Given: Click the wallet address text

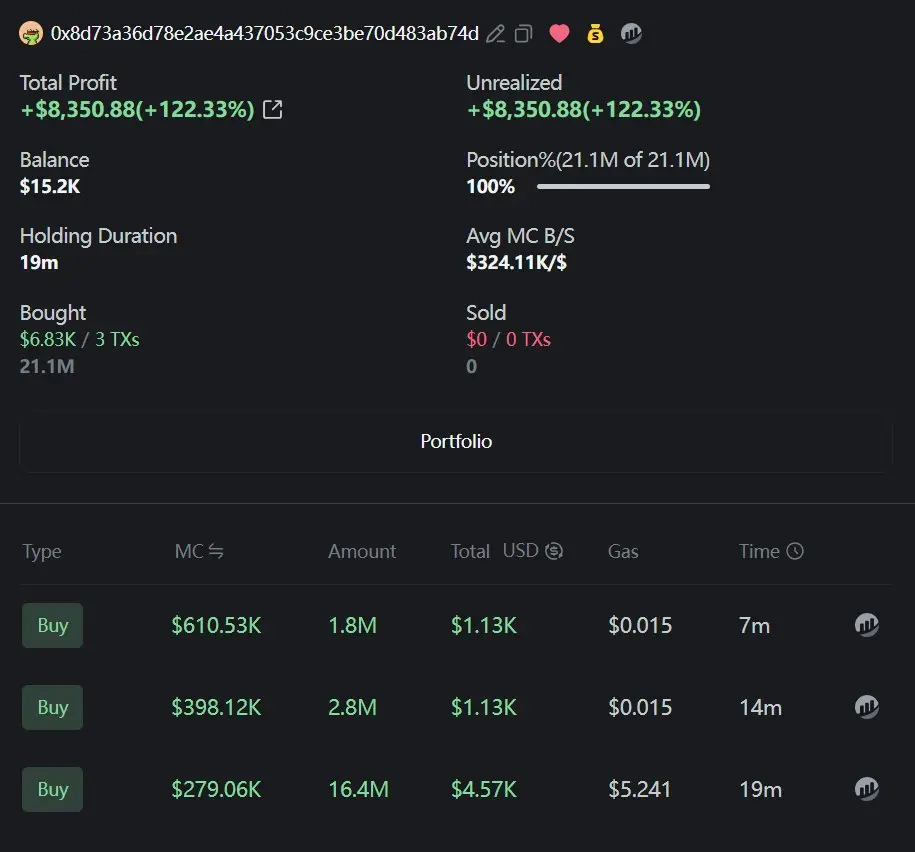Looking at the screenshot, I should 265,34.
